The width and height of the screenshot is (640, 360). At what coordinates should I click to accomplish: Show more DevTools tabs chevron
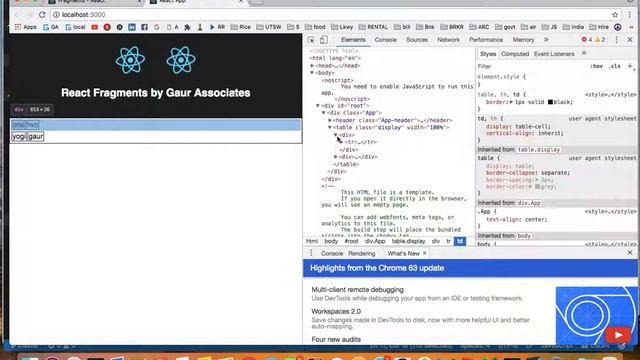coord(546,40)
